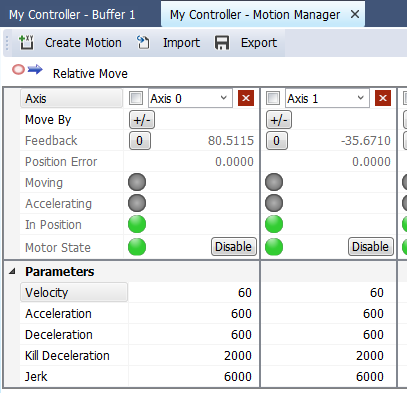Check the Axis 1 checkbox
407x393 pixels.
click(x=273, y=98)
